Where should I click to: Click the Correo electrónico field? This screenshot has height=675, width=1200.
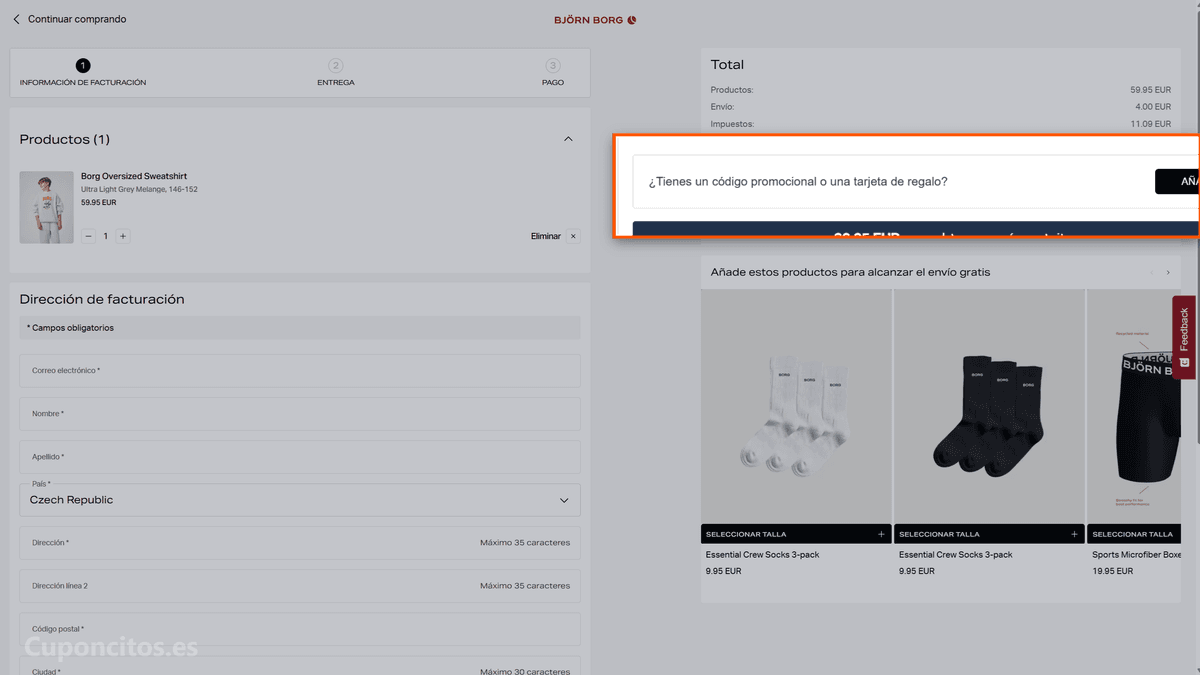[300, 370]
